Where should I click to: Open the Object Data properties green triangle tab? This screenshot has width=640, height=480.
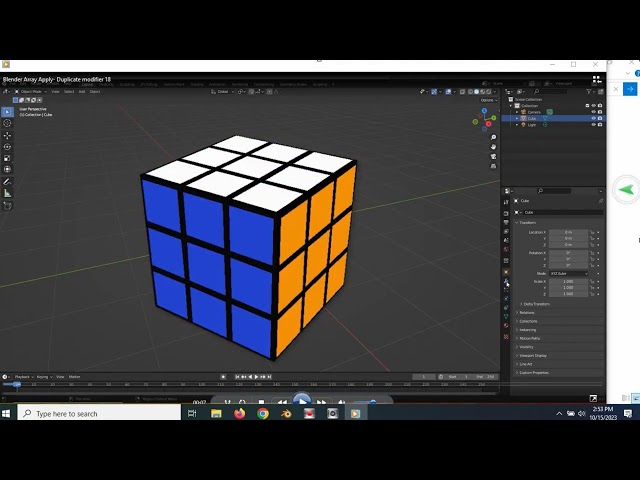[506, 317]
